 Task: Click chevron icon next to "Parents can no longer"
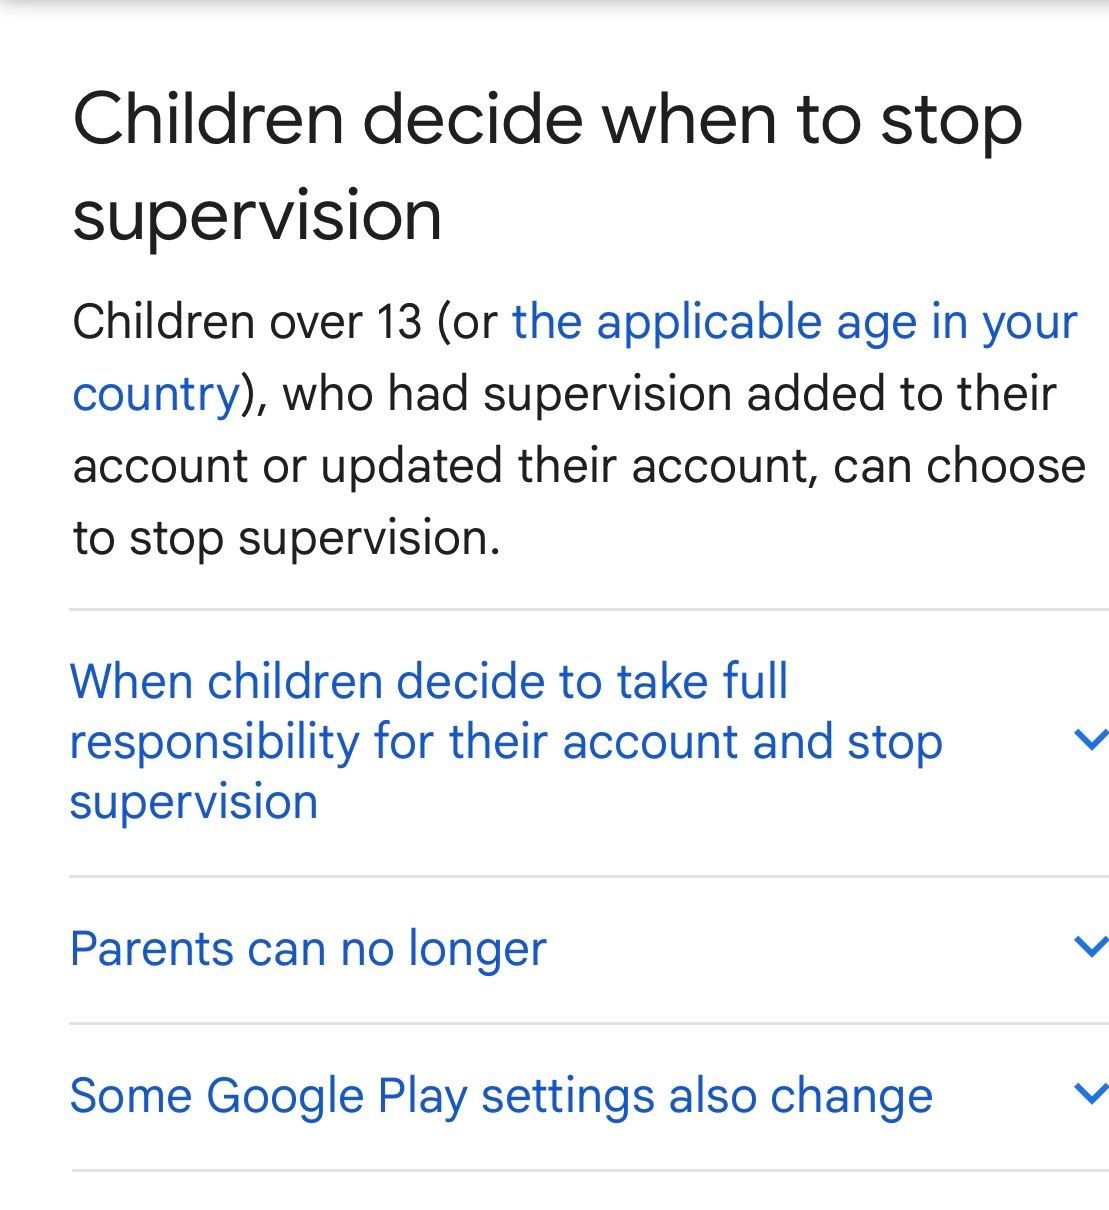(1088, 946)
